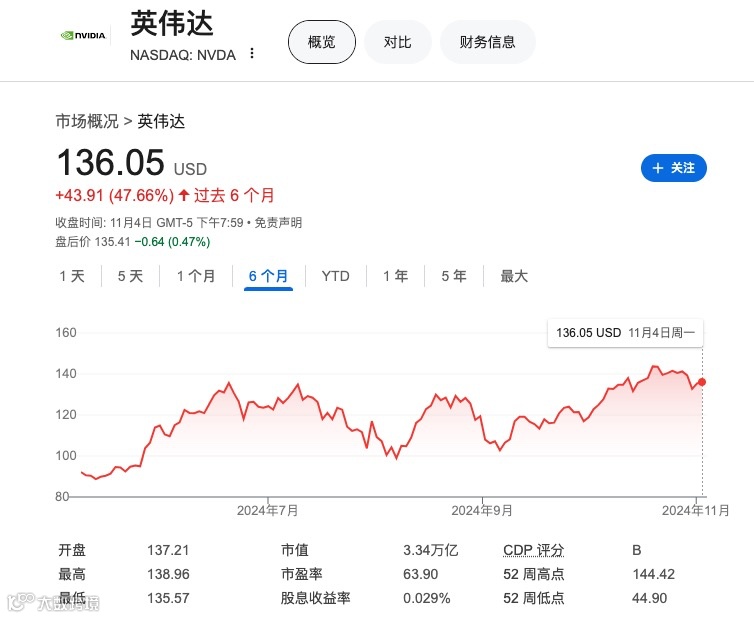Switch to the 对比 compare tab
This screenshot has width=754, height=618.
[398, 42]
